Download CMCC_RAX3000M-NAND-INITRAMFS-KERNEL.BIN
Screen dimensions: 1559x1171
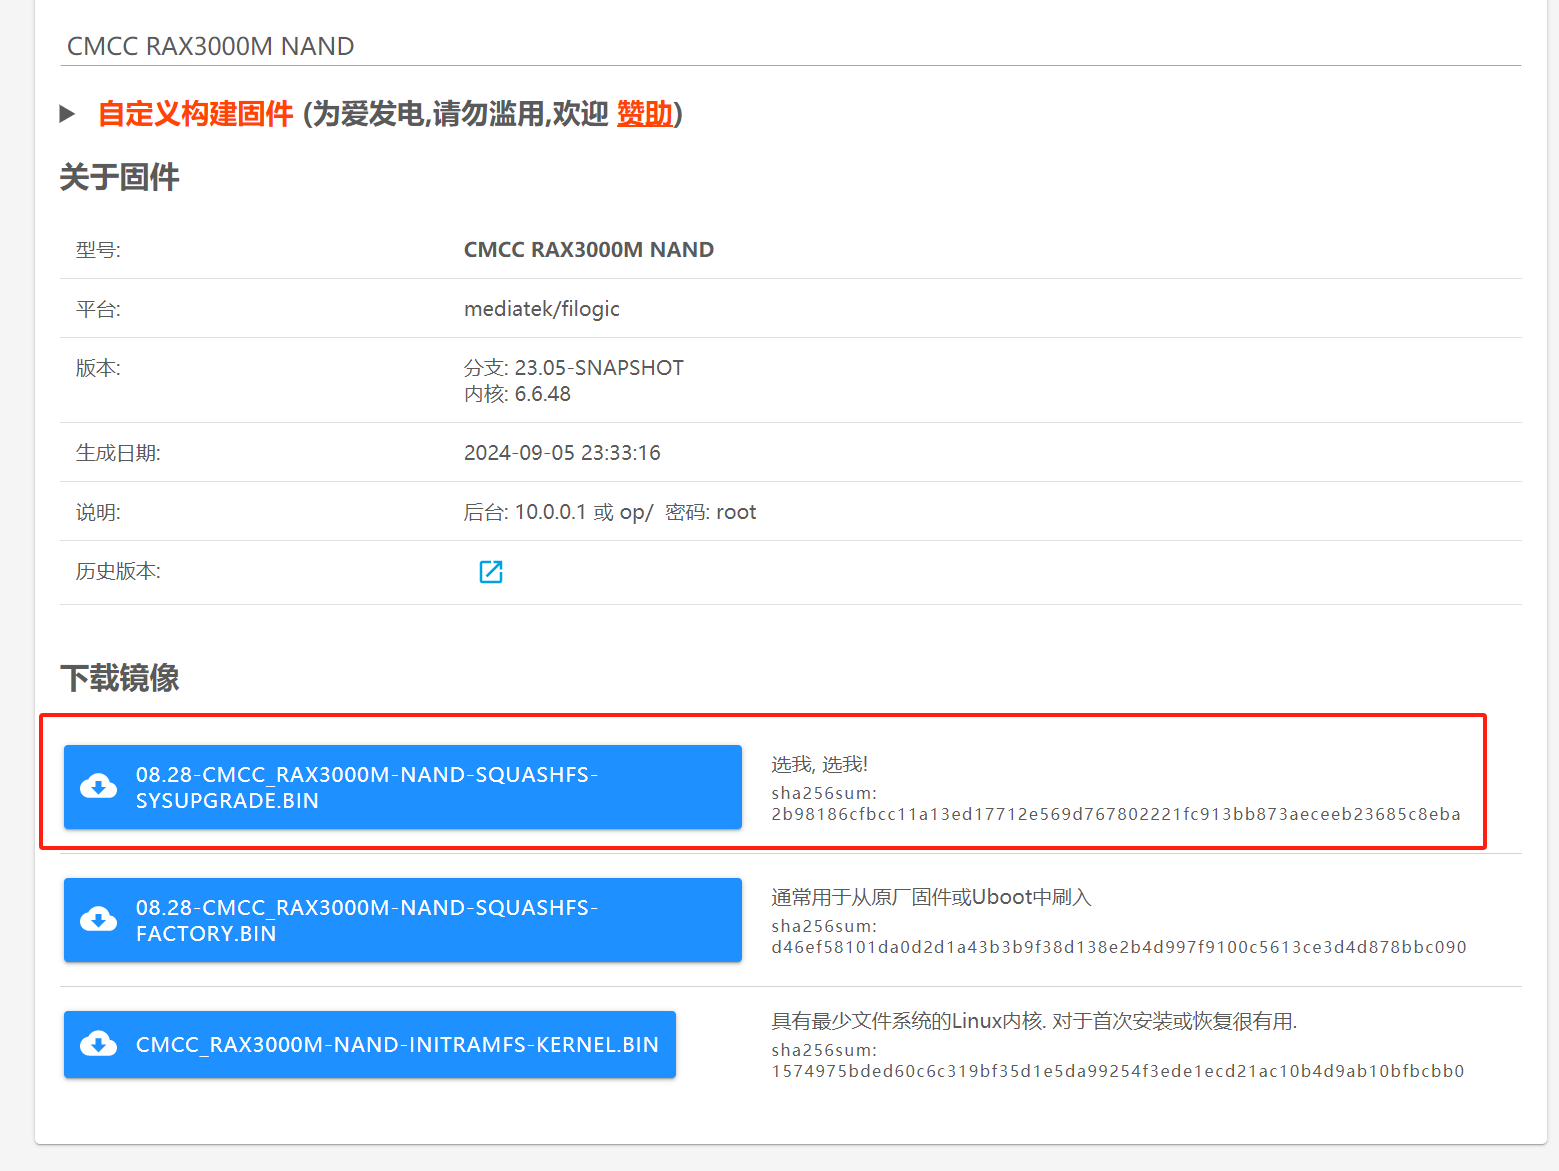pyautogui.click(x=396, y=1045)
